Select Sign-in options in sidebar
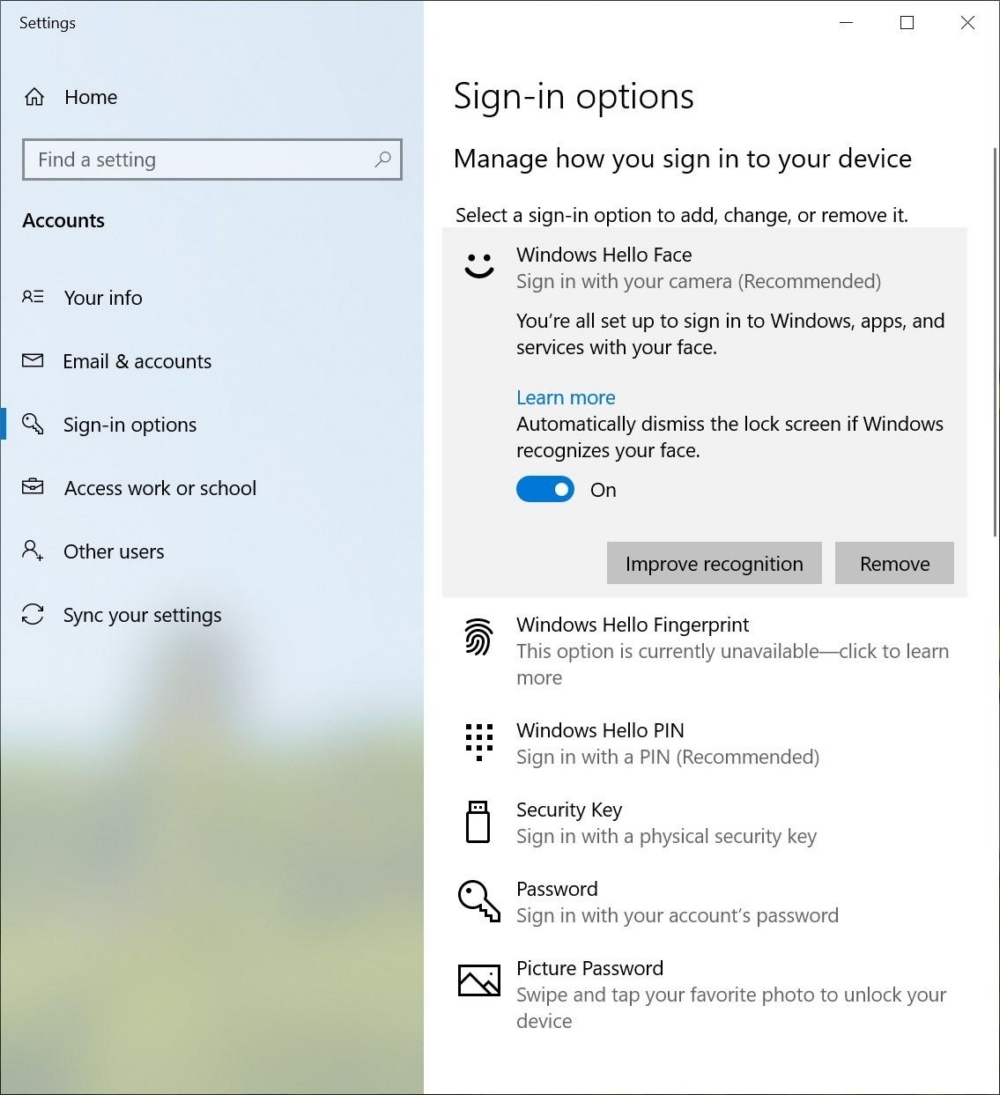The image size is (1000, 1095). (212, 425)
